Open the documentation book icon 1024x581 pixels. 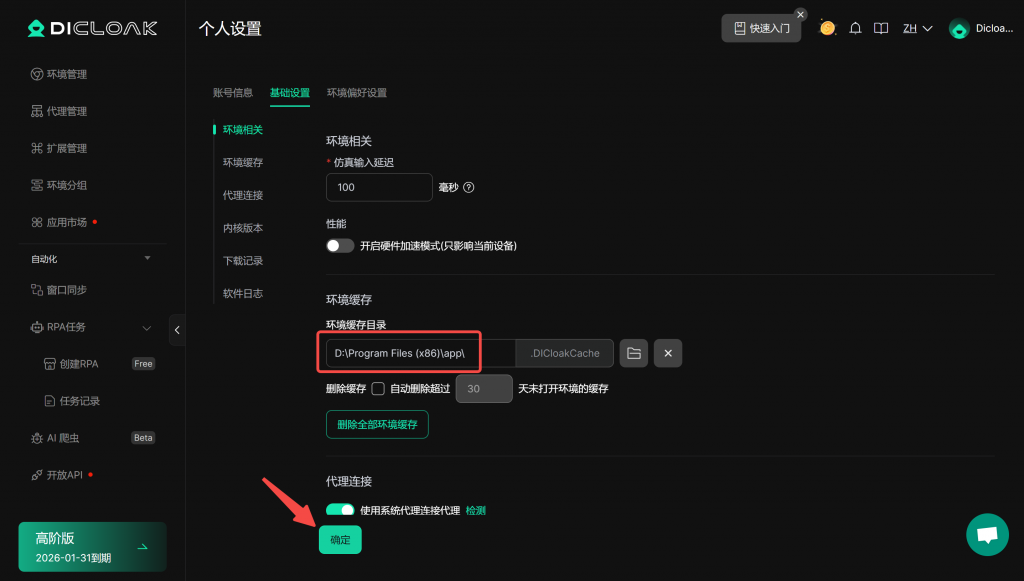point(881,29)
